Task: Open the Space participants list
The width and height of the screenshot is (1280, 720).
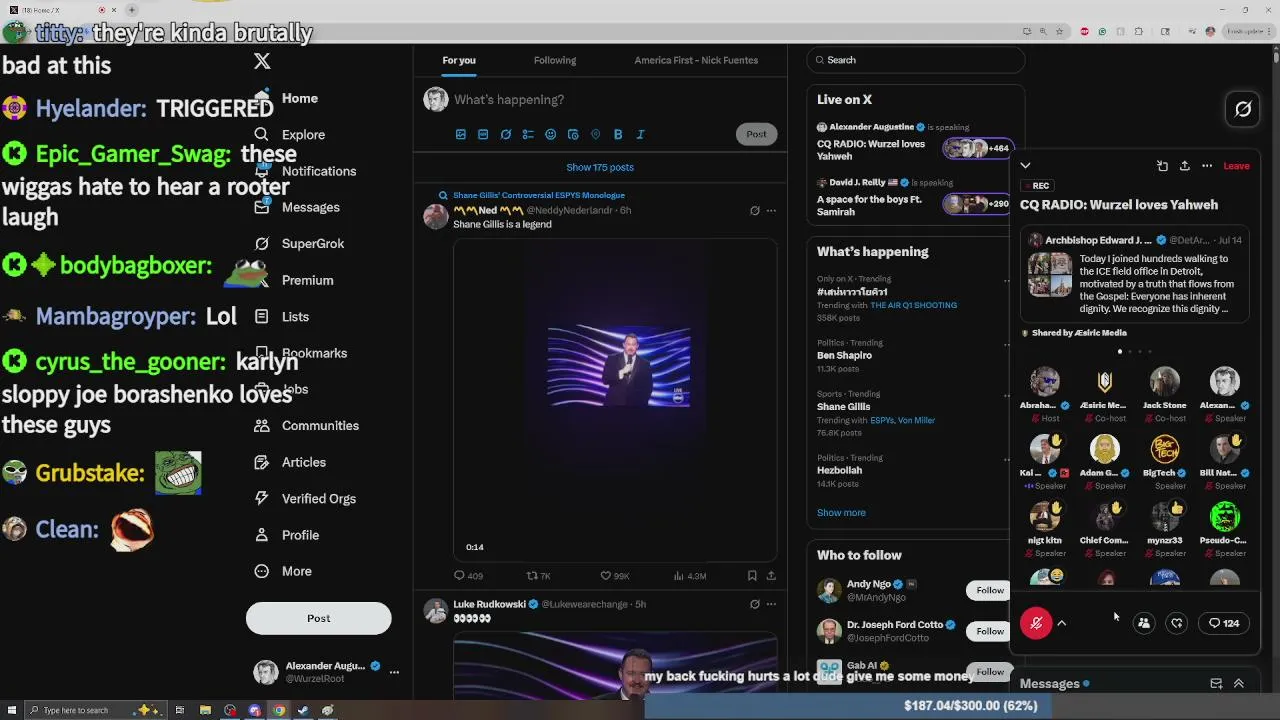Action: [1144, 623]
